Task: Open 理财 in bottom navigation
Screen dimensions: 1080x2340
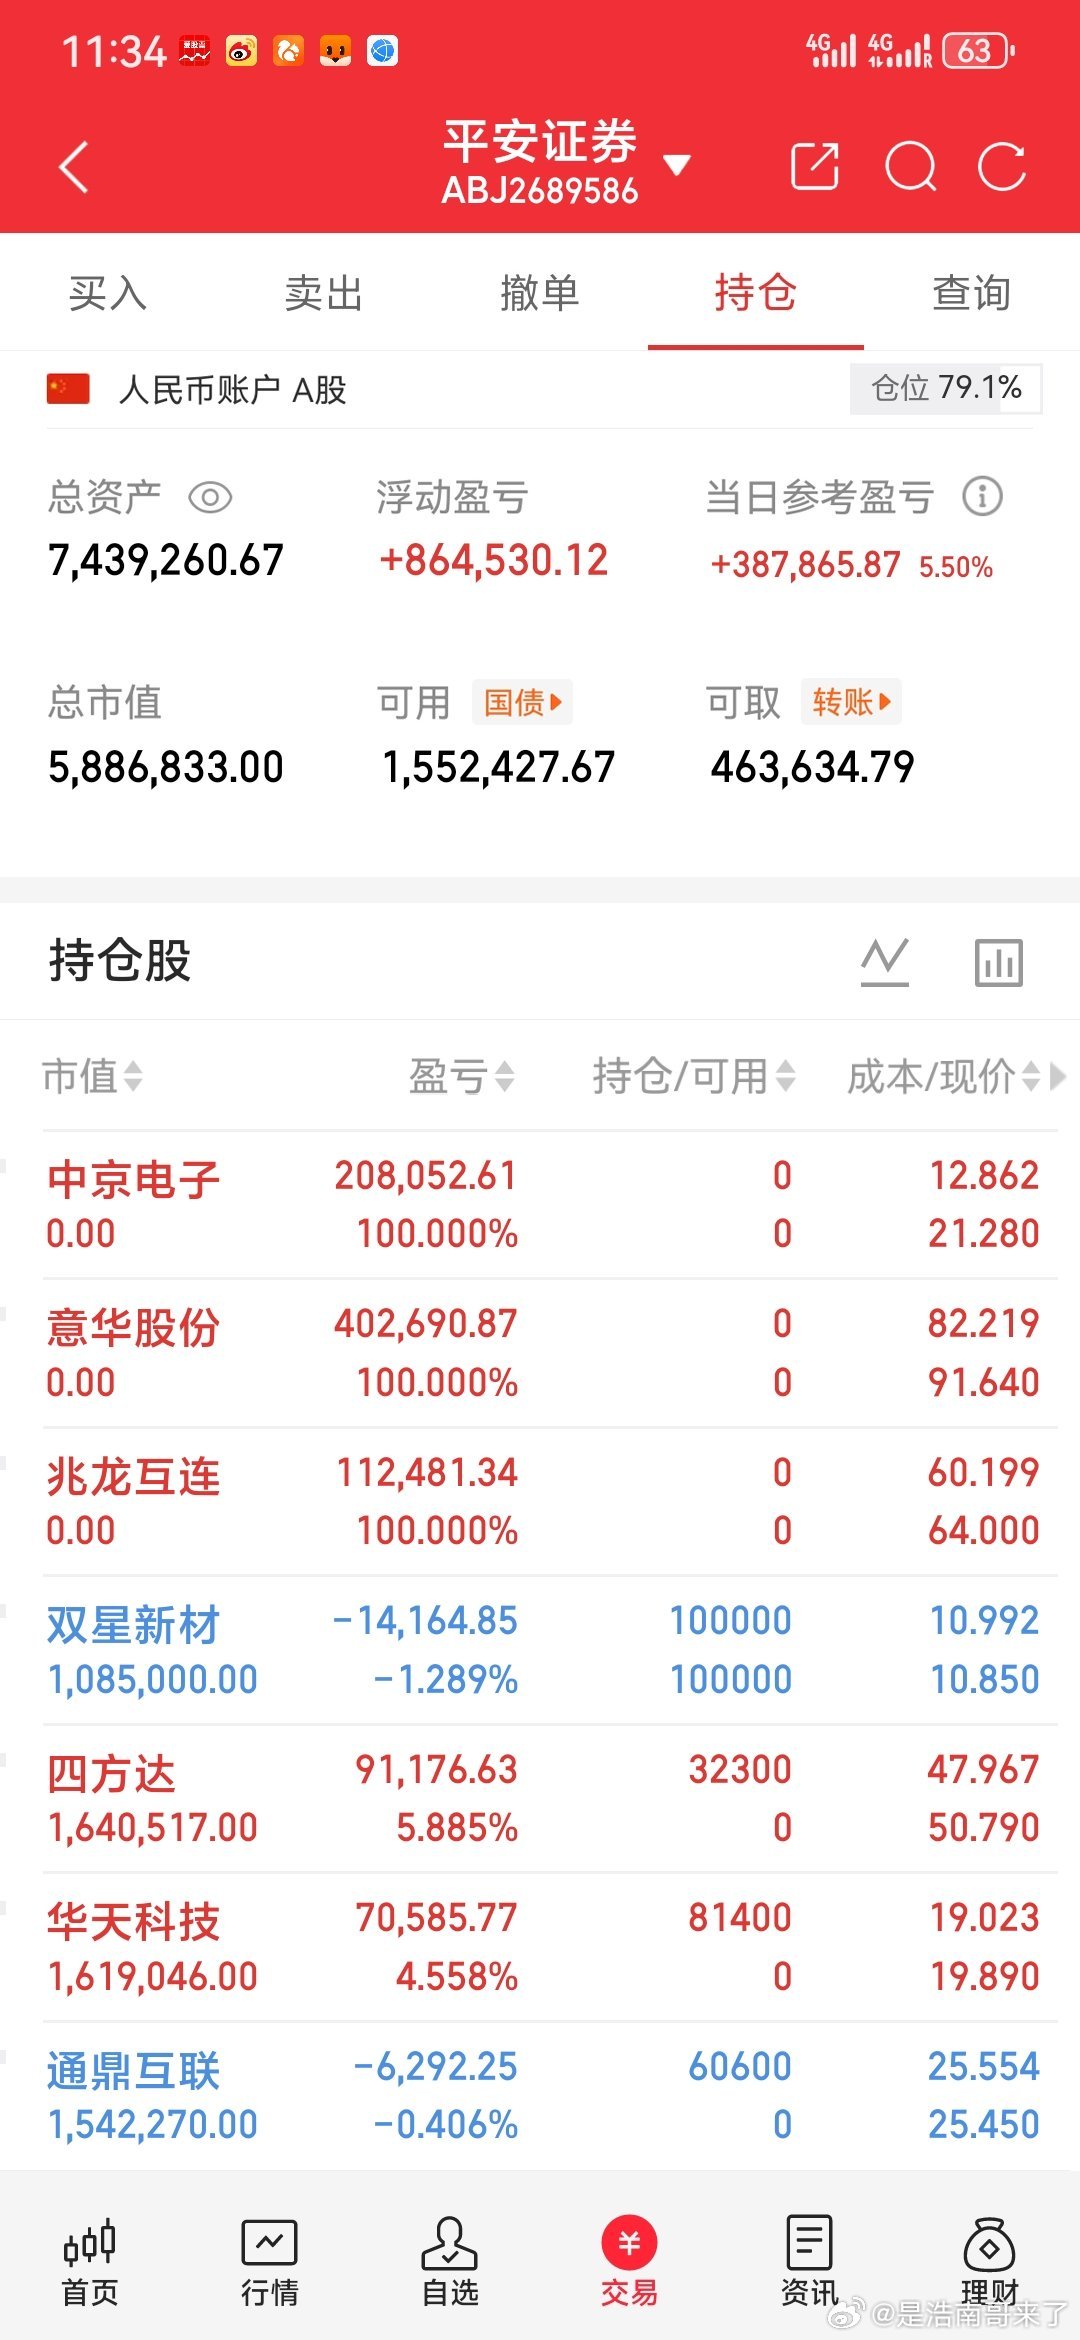Action: 990,2263
